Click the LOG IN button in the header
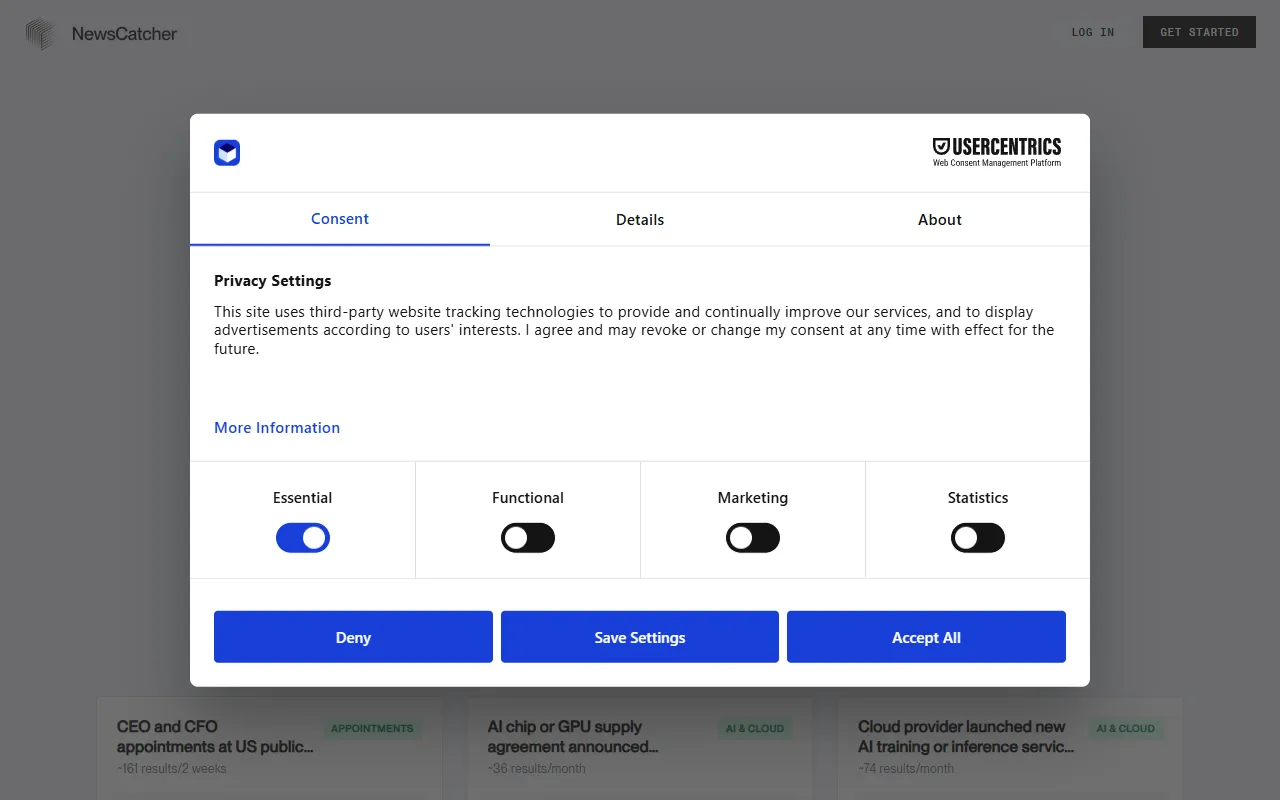Screen dimensions: 1280x800 point(1093,32)
